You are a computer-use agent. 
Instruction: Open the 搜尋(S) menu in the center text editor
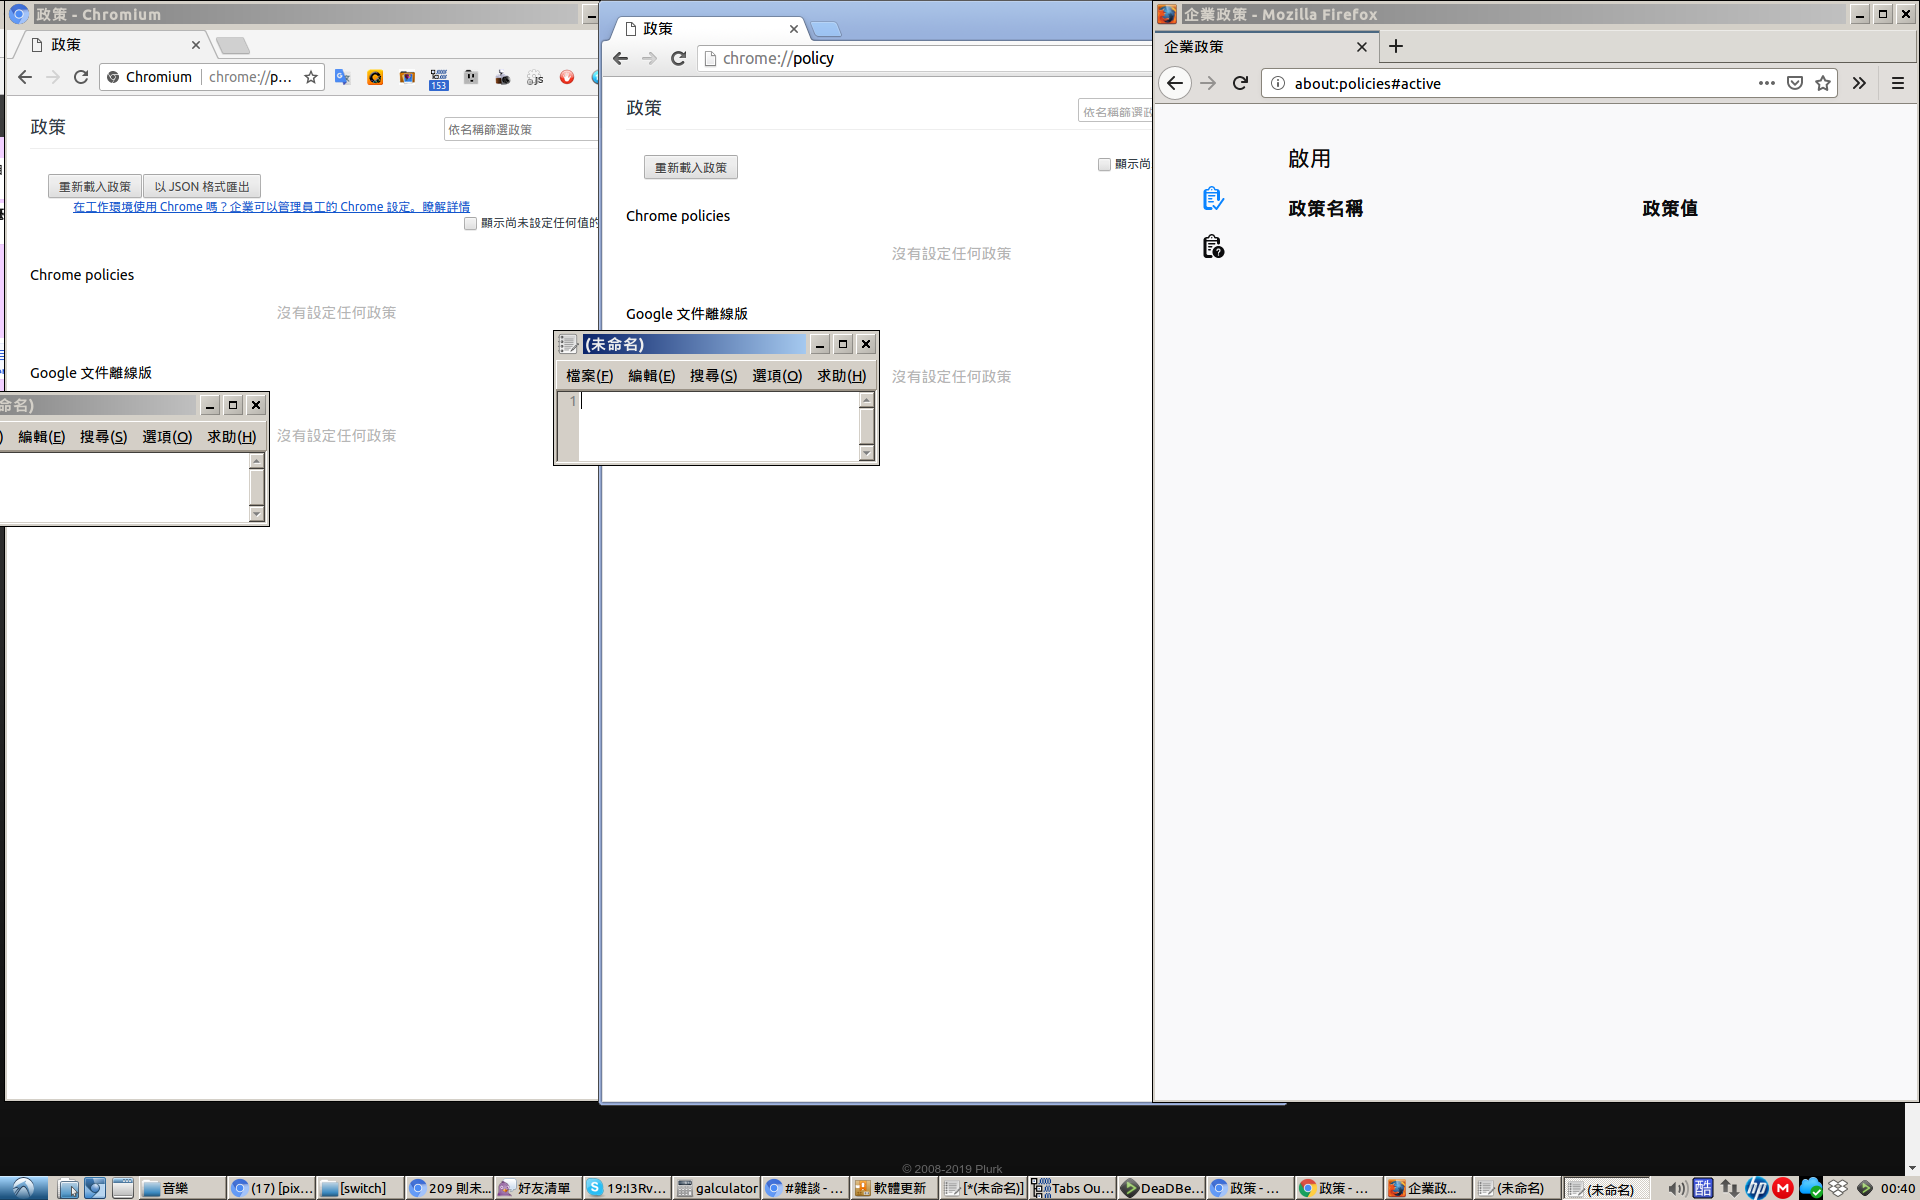tap(713, 375)
